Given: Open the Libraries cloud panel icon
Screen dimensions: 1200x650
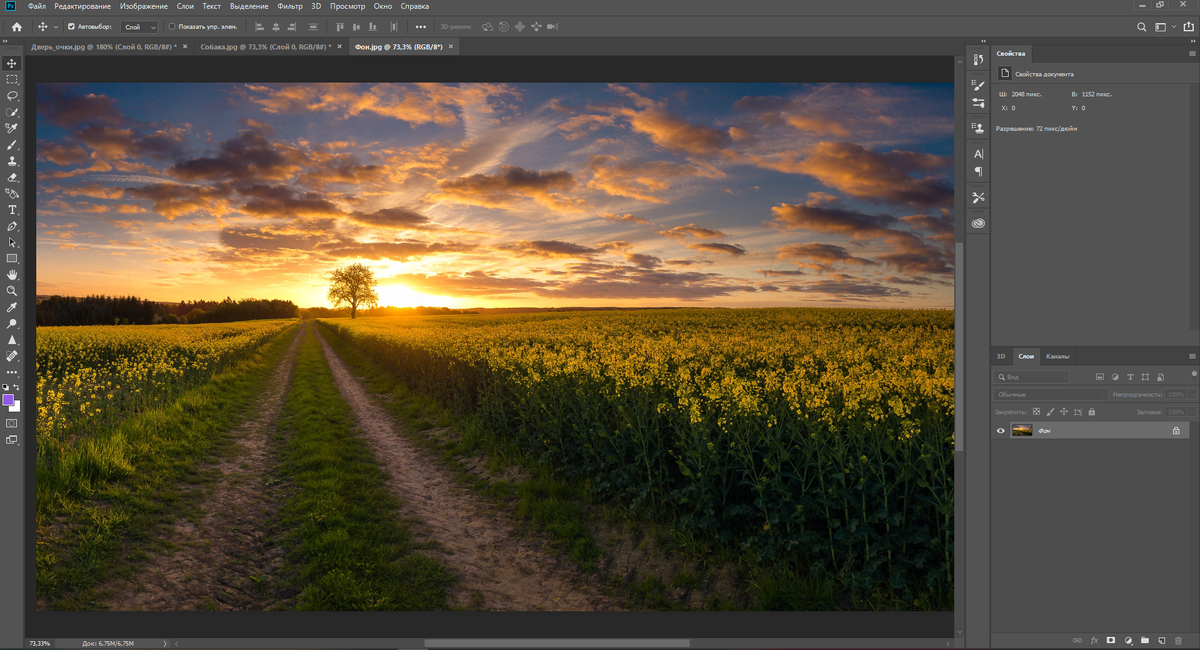Looking at the screenshot, I should point(978,223).
